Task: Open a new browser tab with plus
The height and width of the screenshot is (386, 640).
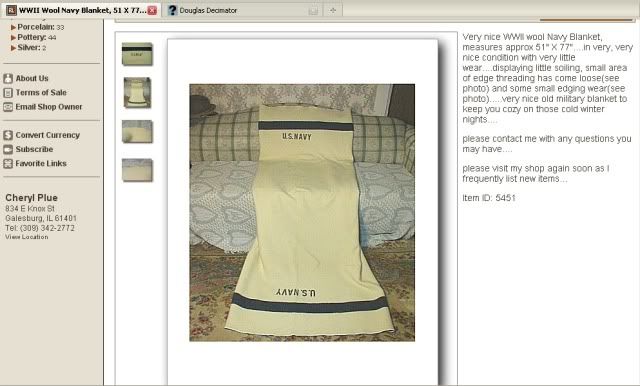Action: click(333, 10)
